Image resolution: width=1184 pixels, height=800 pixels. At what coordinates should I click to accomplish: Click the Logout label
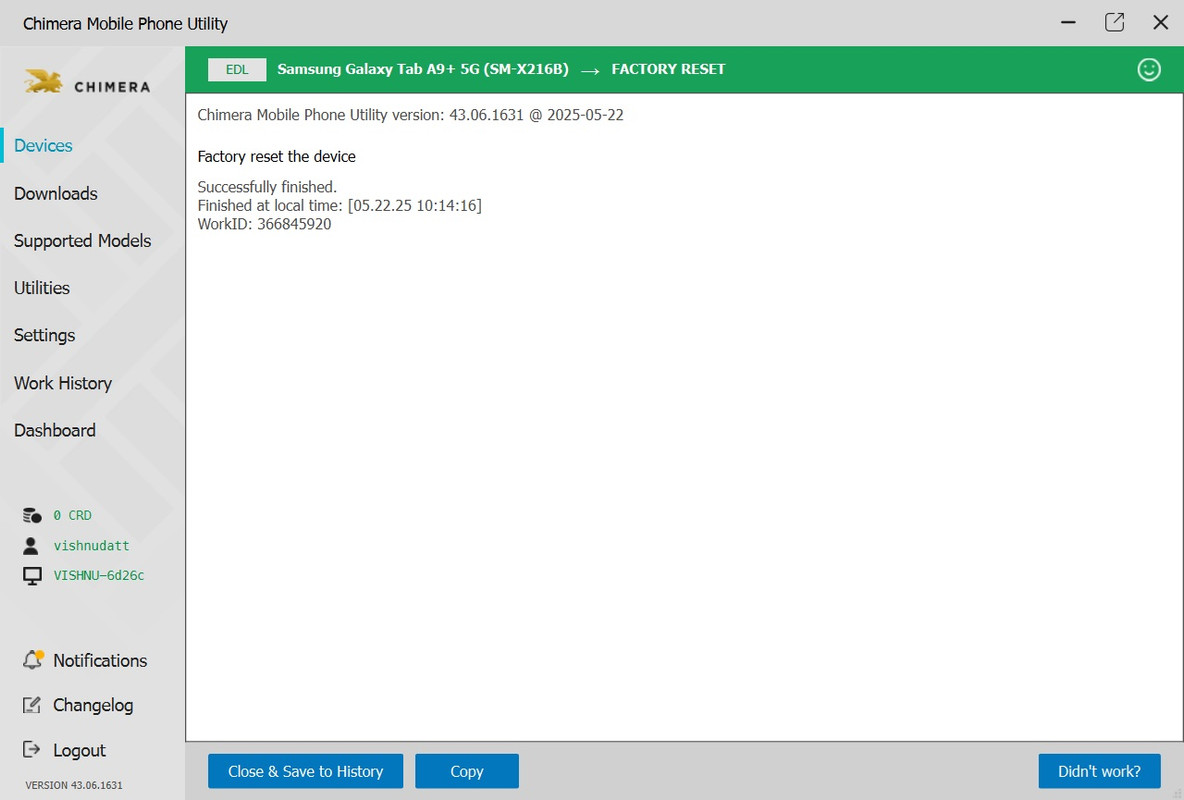(79, 750)
